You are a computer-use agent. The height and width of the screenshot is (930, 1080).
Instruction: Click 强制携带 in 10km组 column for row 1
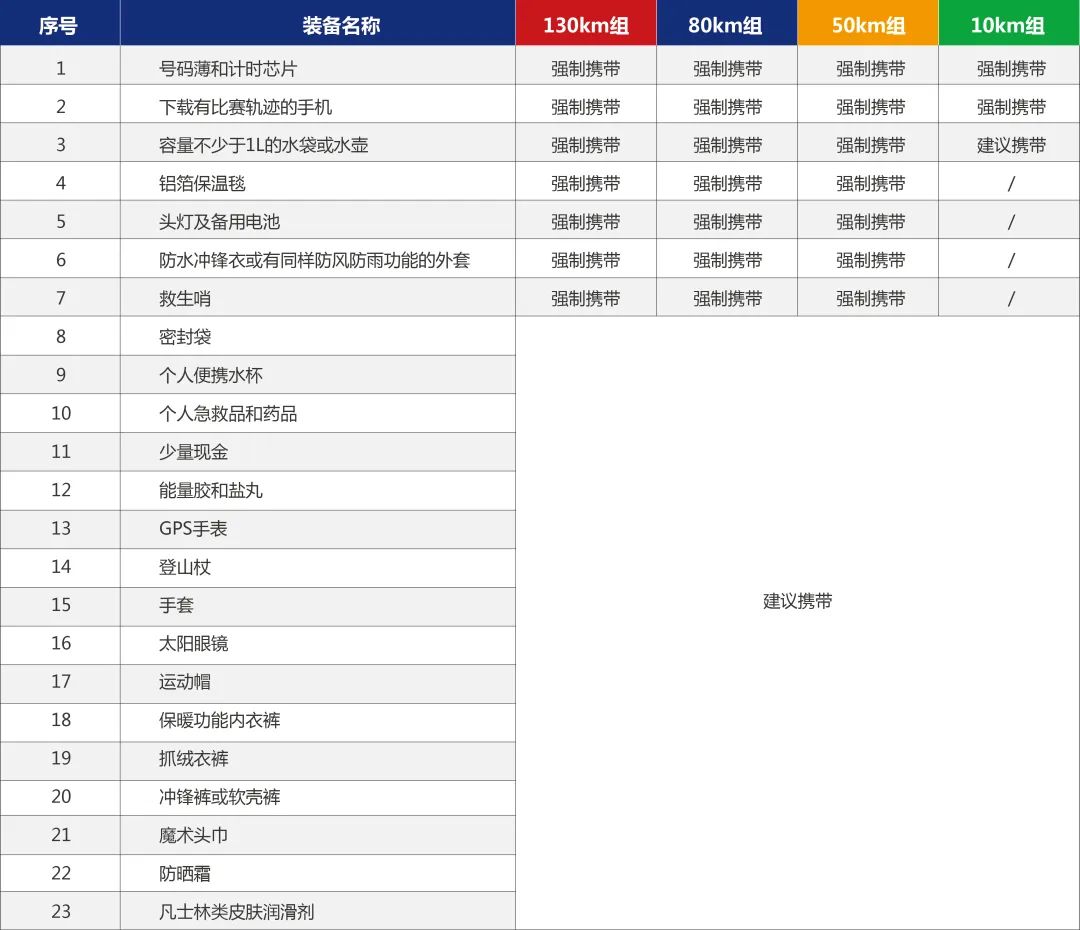pos(1011,69)
